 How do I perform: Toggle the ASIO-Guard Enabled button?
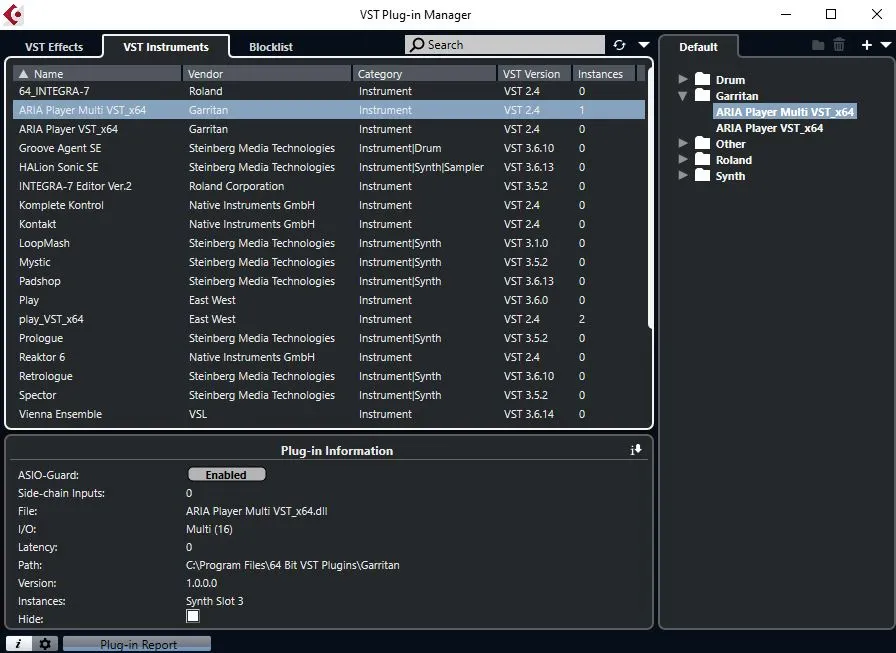click(x=226, y=475)
